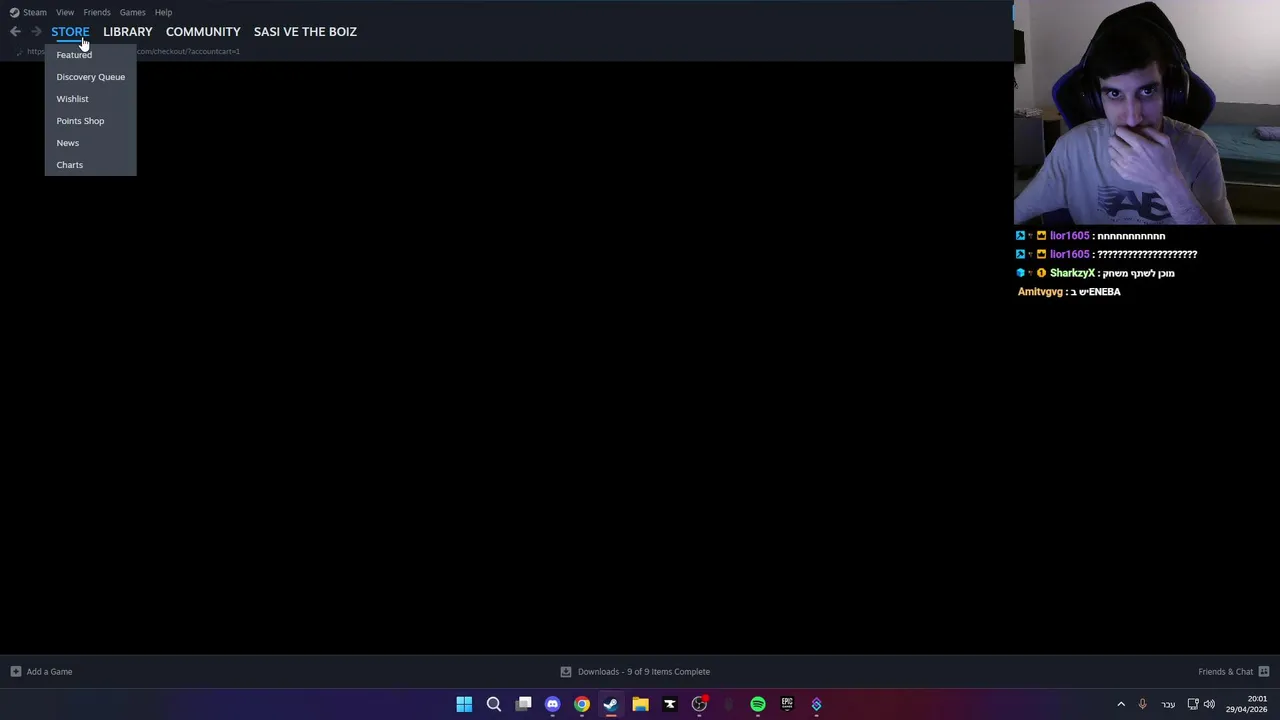Image resolution: width=1280 pixels, height=720 pixels.
Task: Open OBS Studio from the taskbar
Action: pyautogui.click(x=699, y=704)
